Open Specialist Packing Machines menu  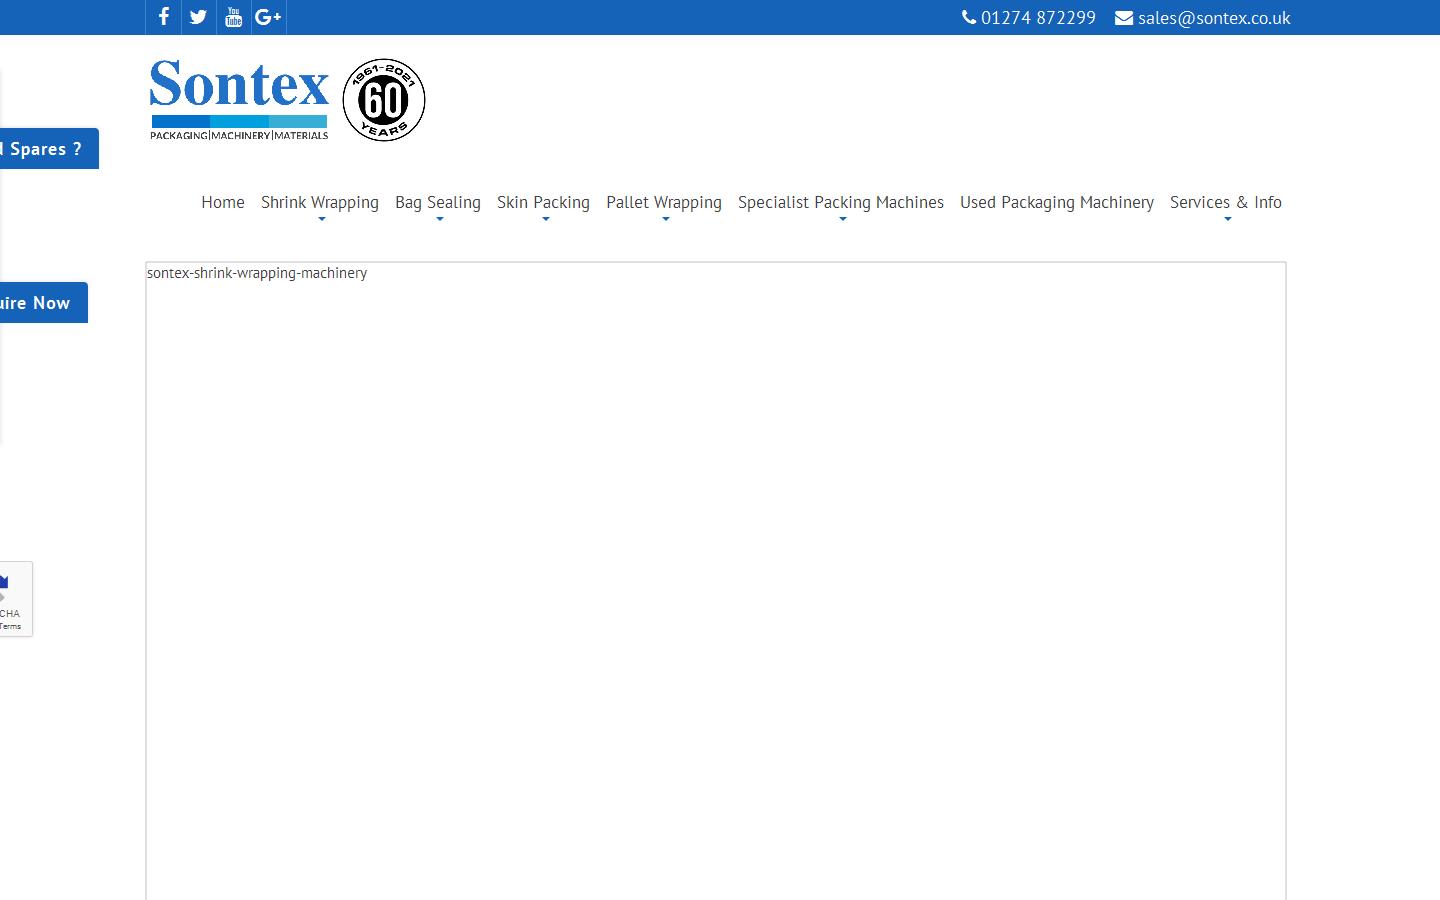(840, 202)
